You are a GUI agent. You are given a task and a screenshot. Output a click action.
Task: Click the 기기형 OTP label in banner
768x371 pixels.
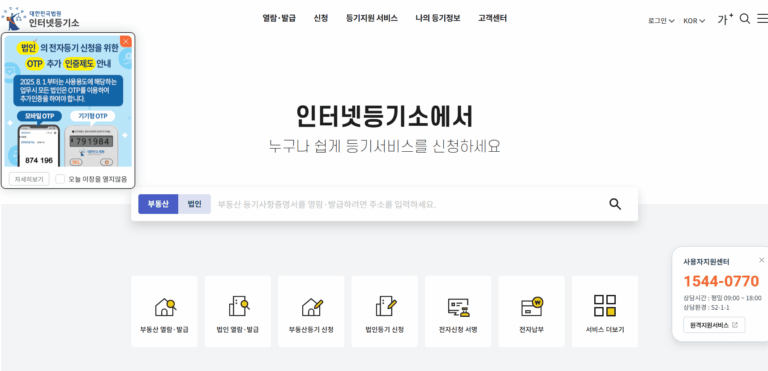93,116
